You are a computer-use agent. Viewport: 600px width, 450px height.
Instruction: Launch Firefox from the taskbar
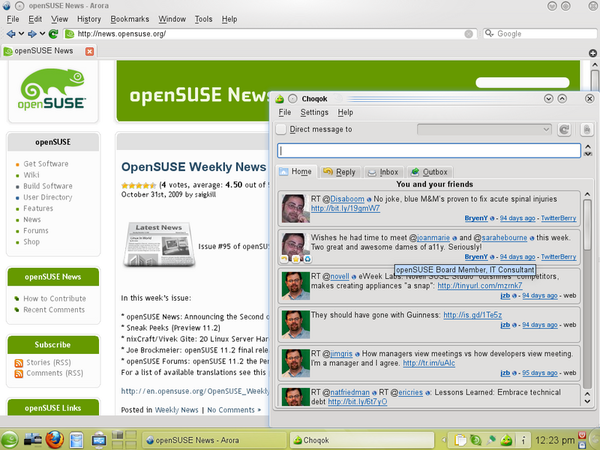54,439
